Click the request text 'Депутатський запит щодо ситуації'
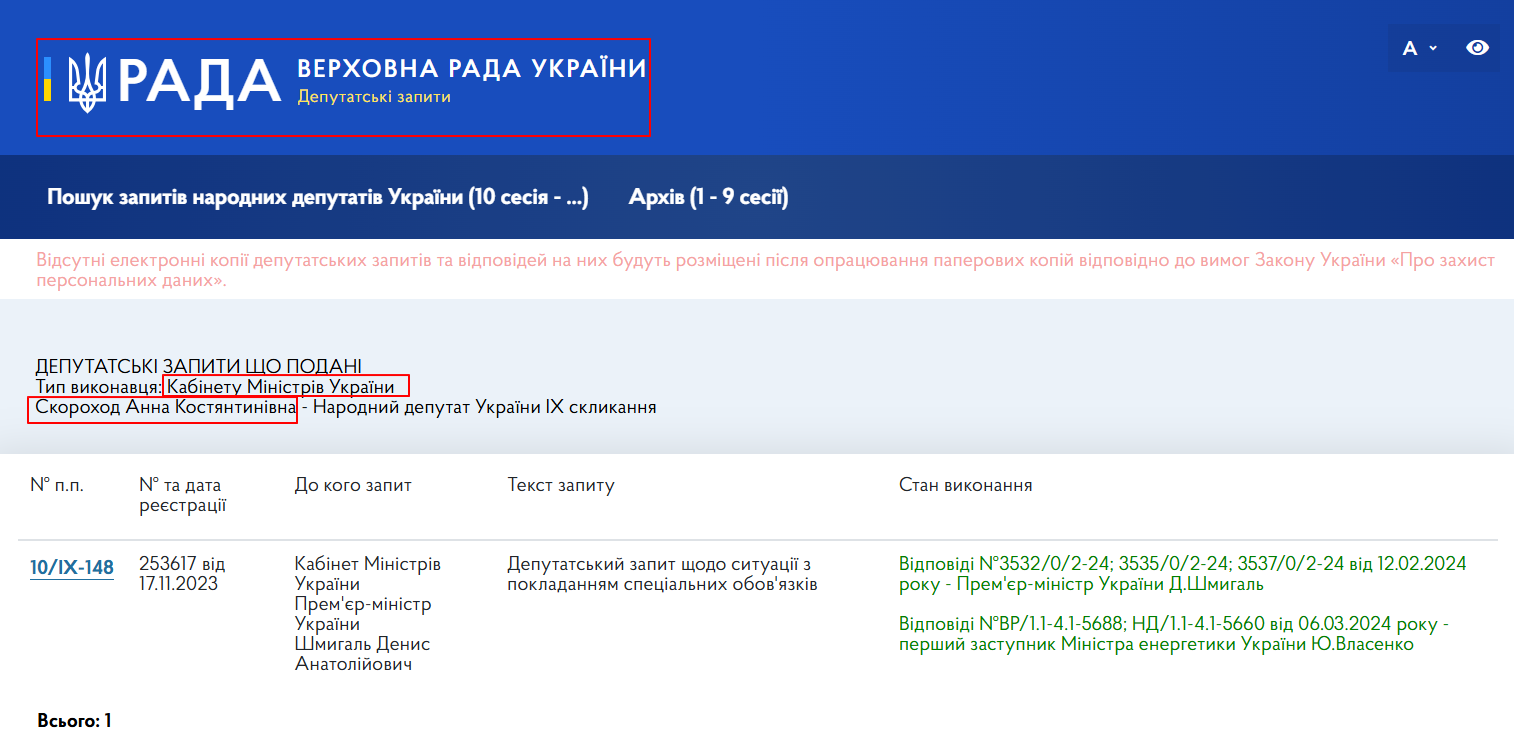The image size is (1514, 742). click(663, 574)
